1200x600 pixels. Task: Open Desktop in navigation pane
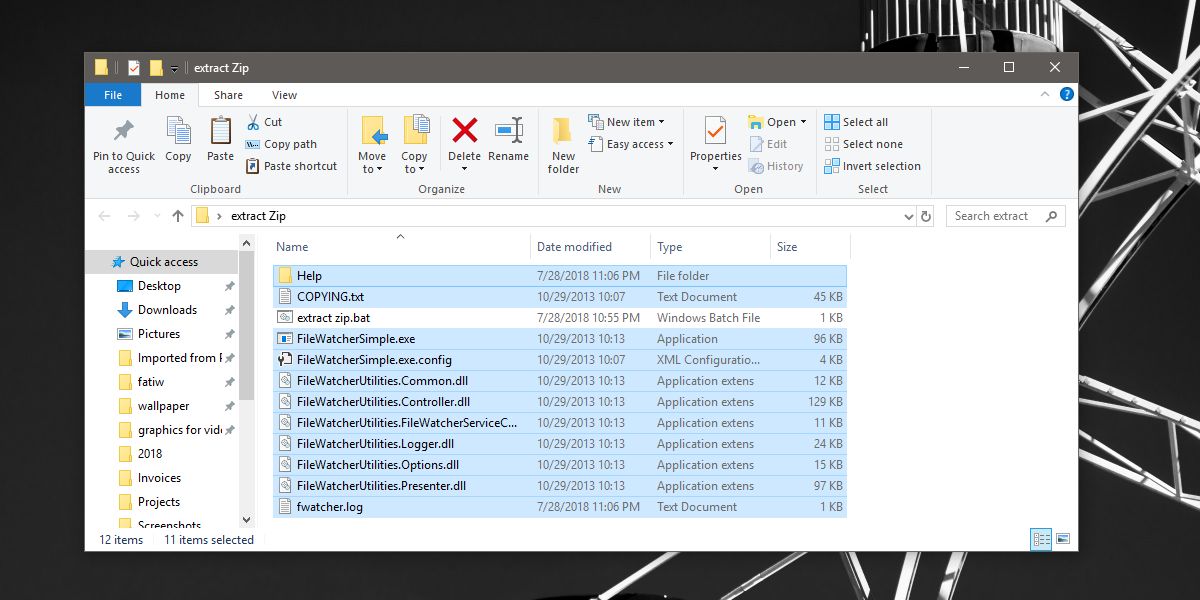(161, 286)
